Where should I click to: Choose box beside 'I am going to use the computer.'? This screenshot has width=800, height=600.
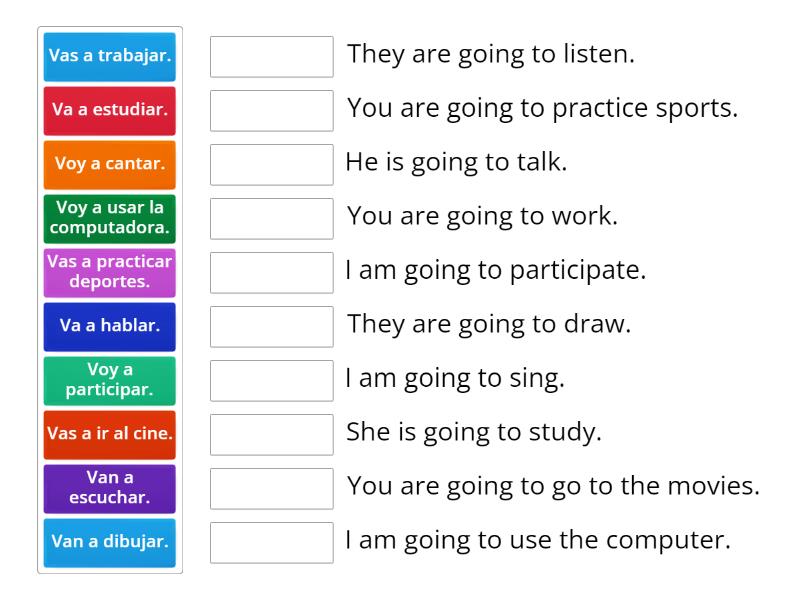pyautogui.click(x=272, y=543)
